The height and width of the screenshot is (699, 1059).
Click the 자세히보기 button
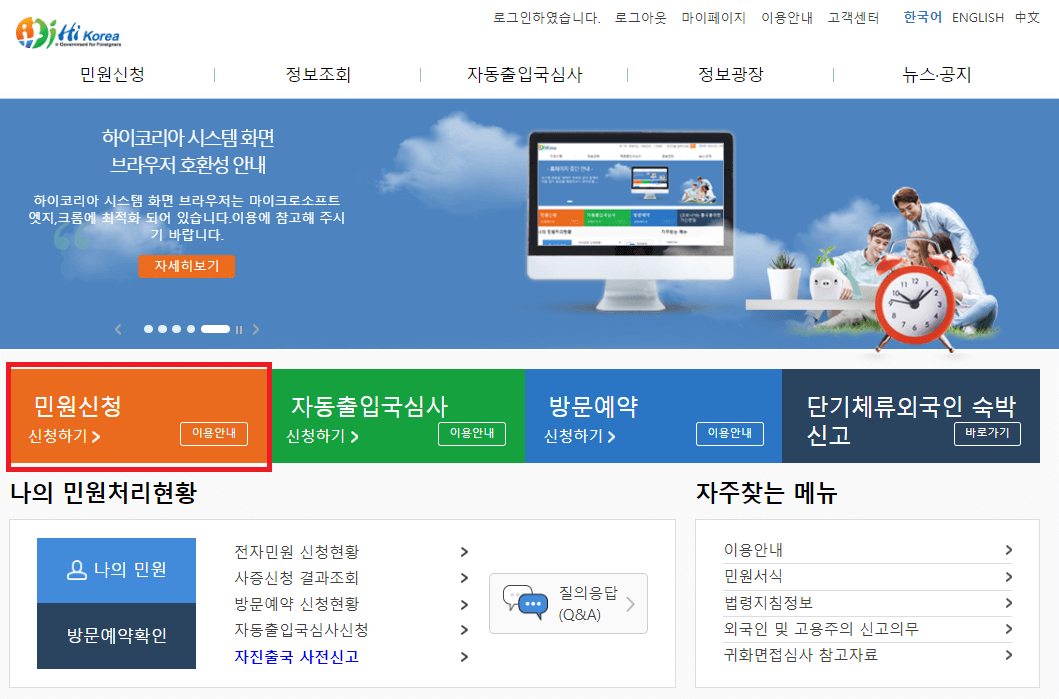(x=186, y=267)
